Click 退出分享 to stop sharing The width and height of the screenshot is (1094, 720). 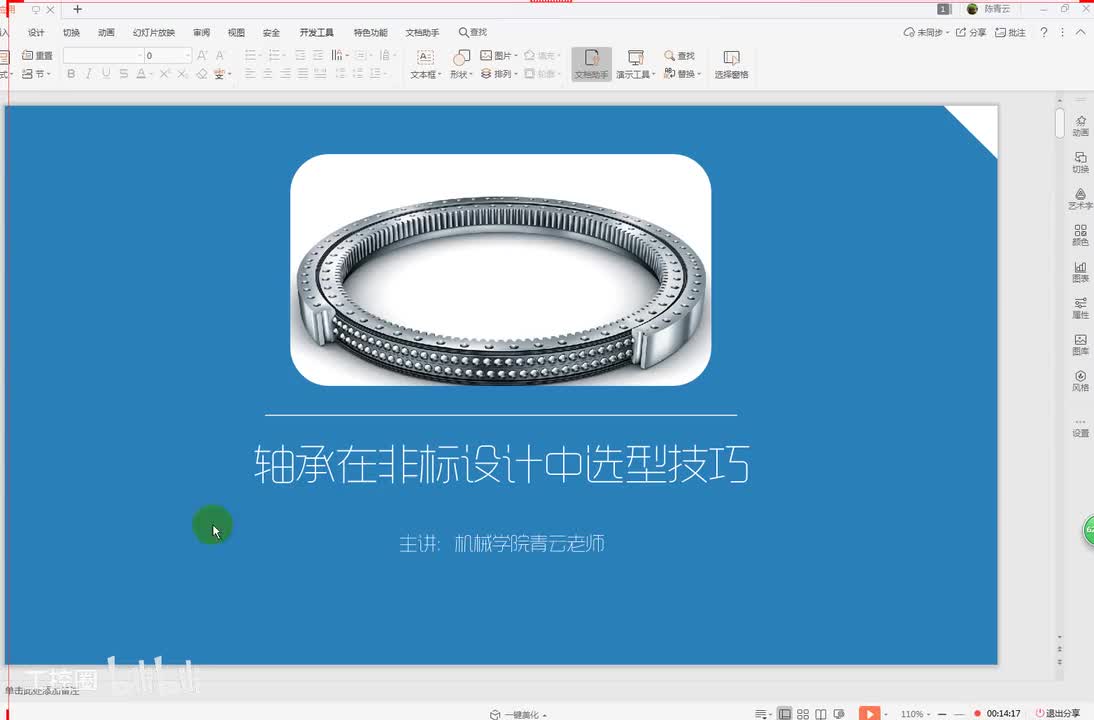point(1058,713)
